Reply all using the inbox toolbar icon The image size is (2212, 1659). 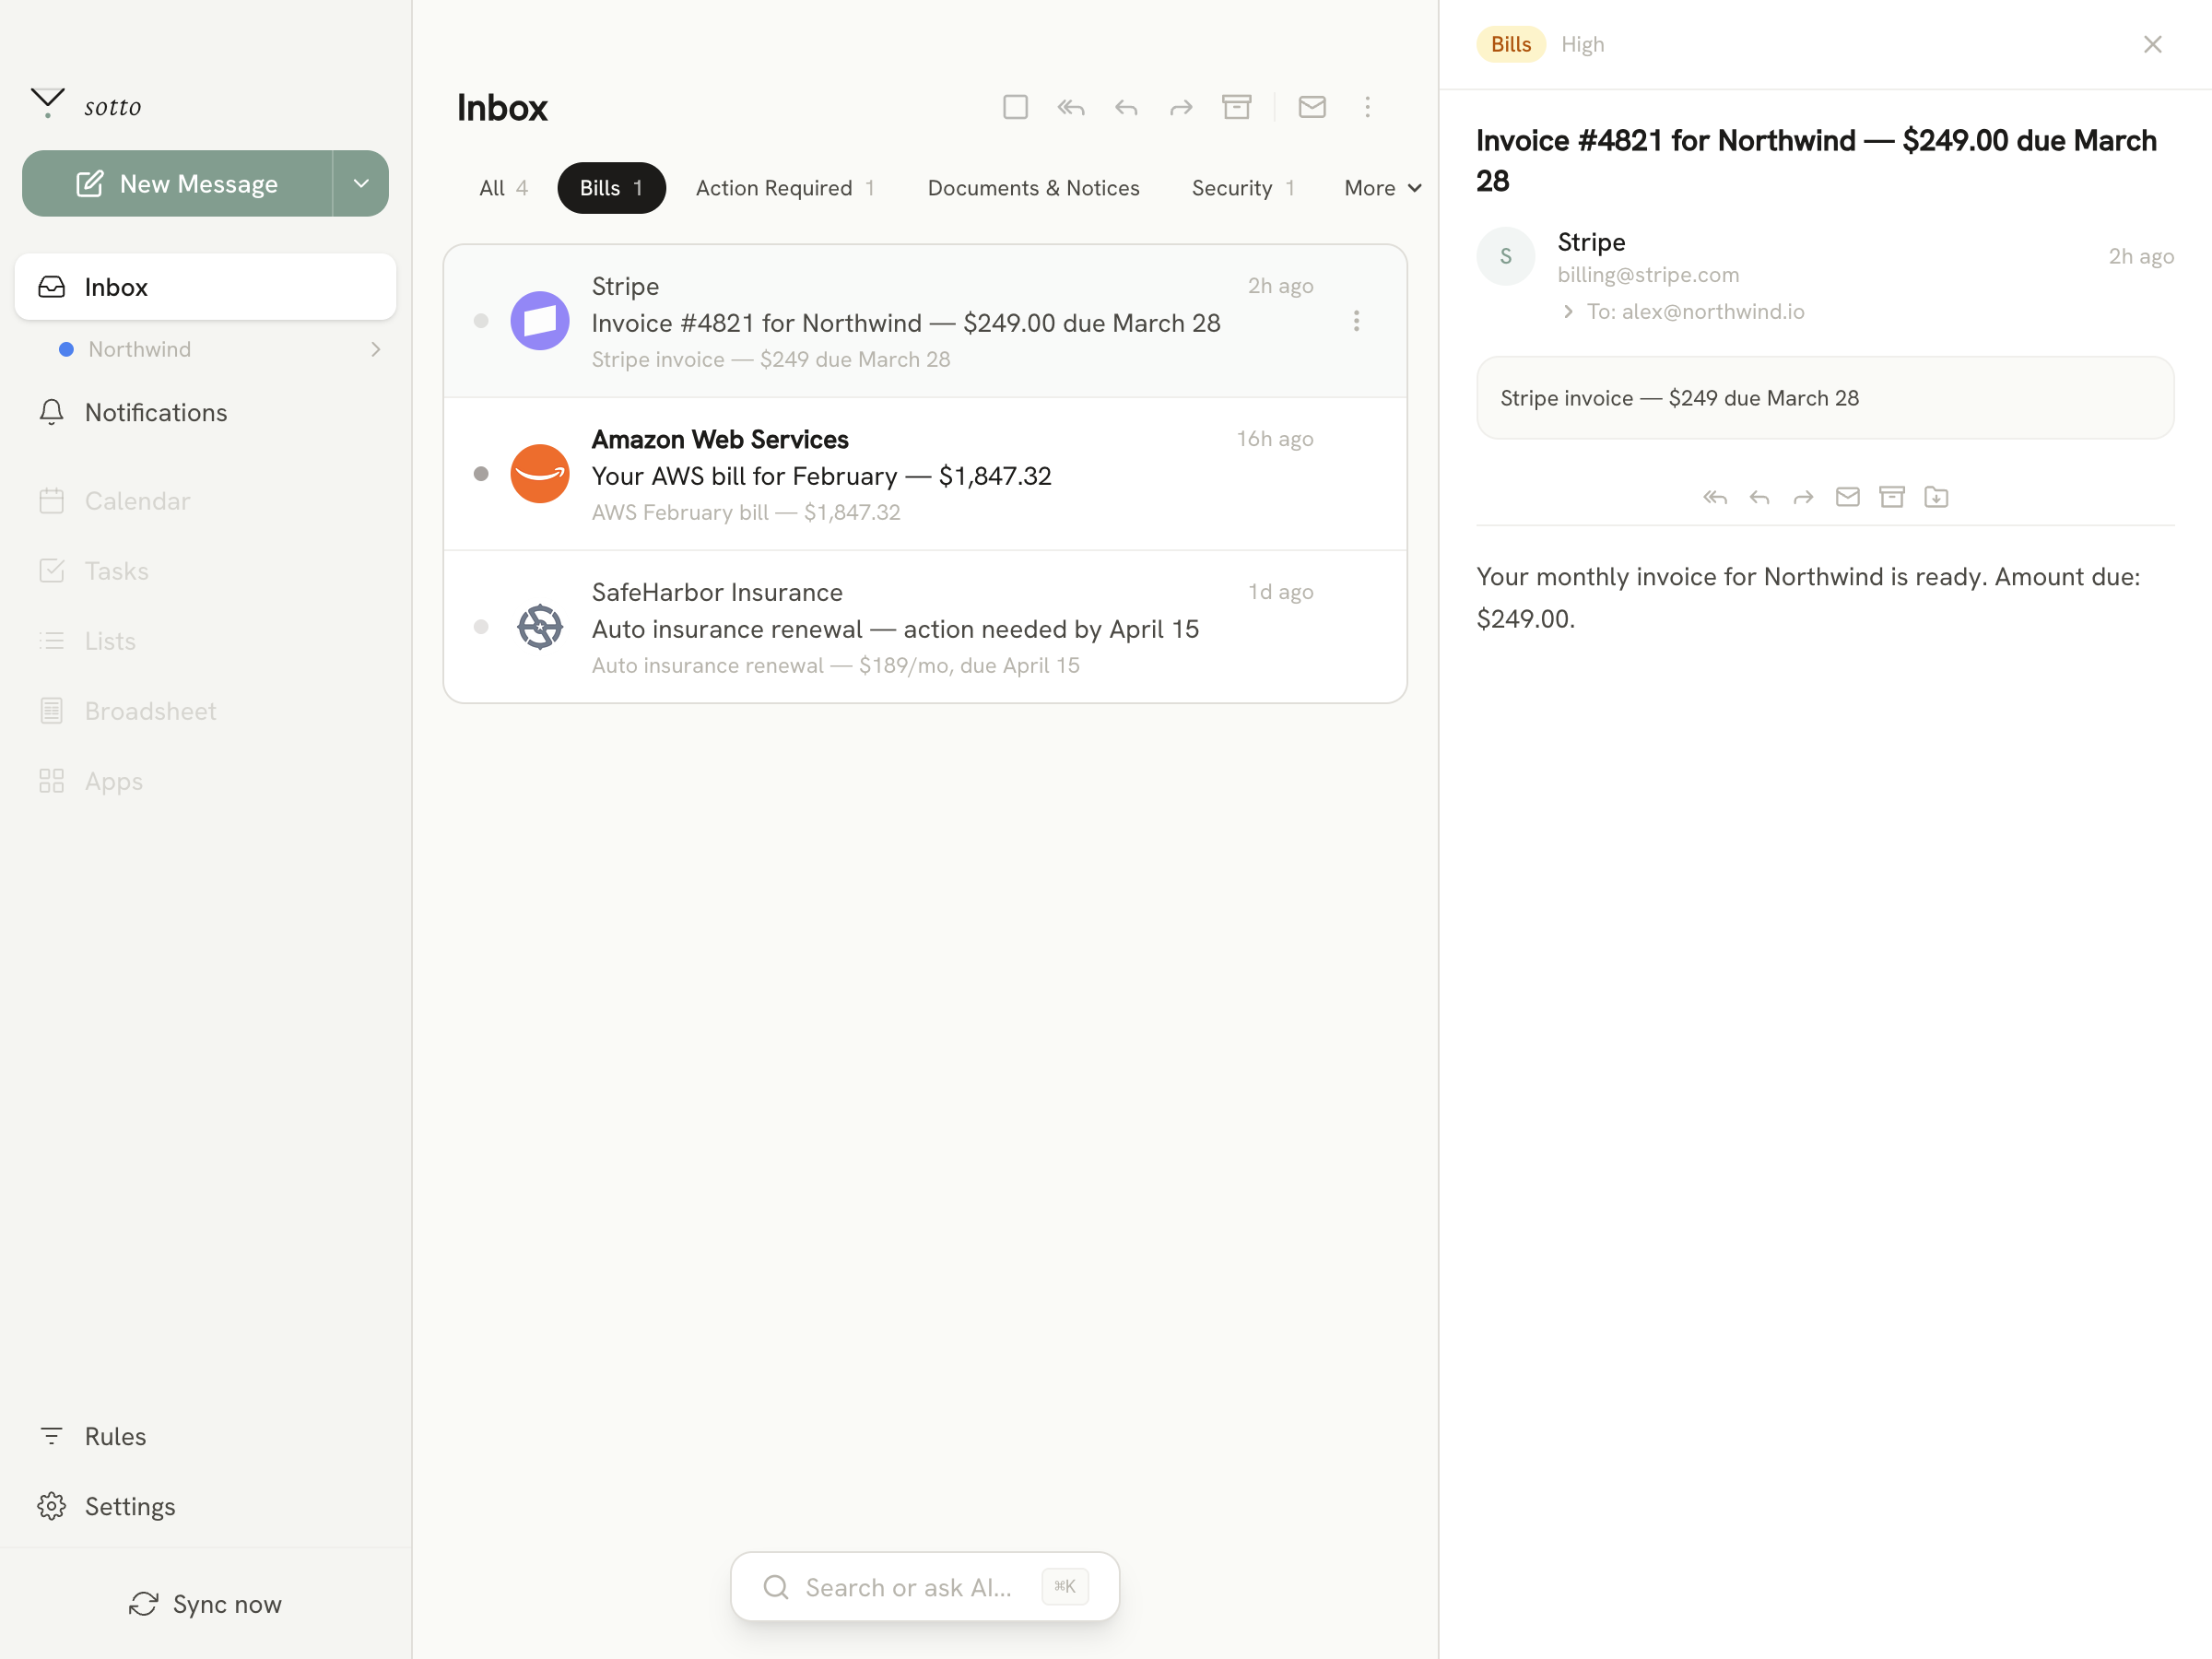coord(1070,107)
